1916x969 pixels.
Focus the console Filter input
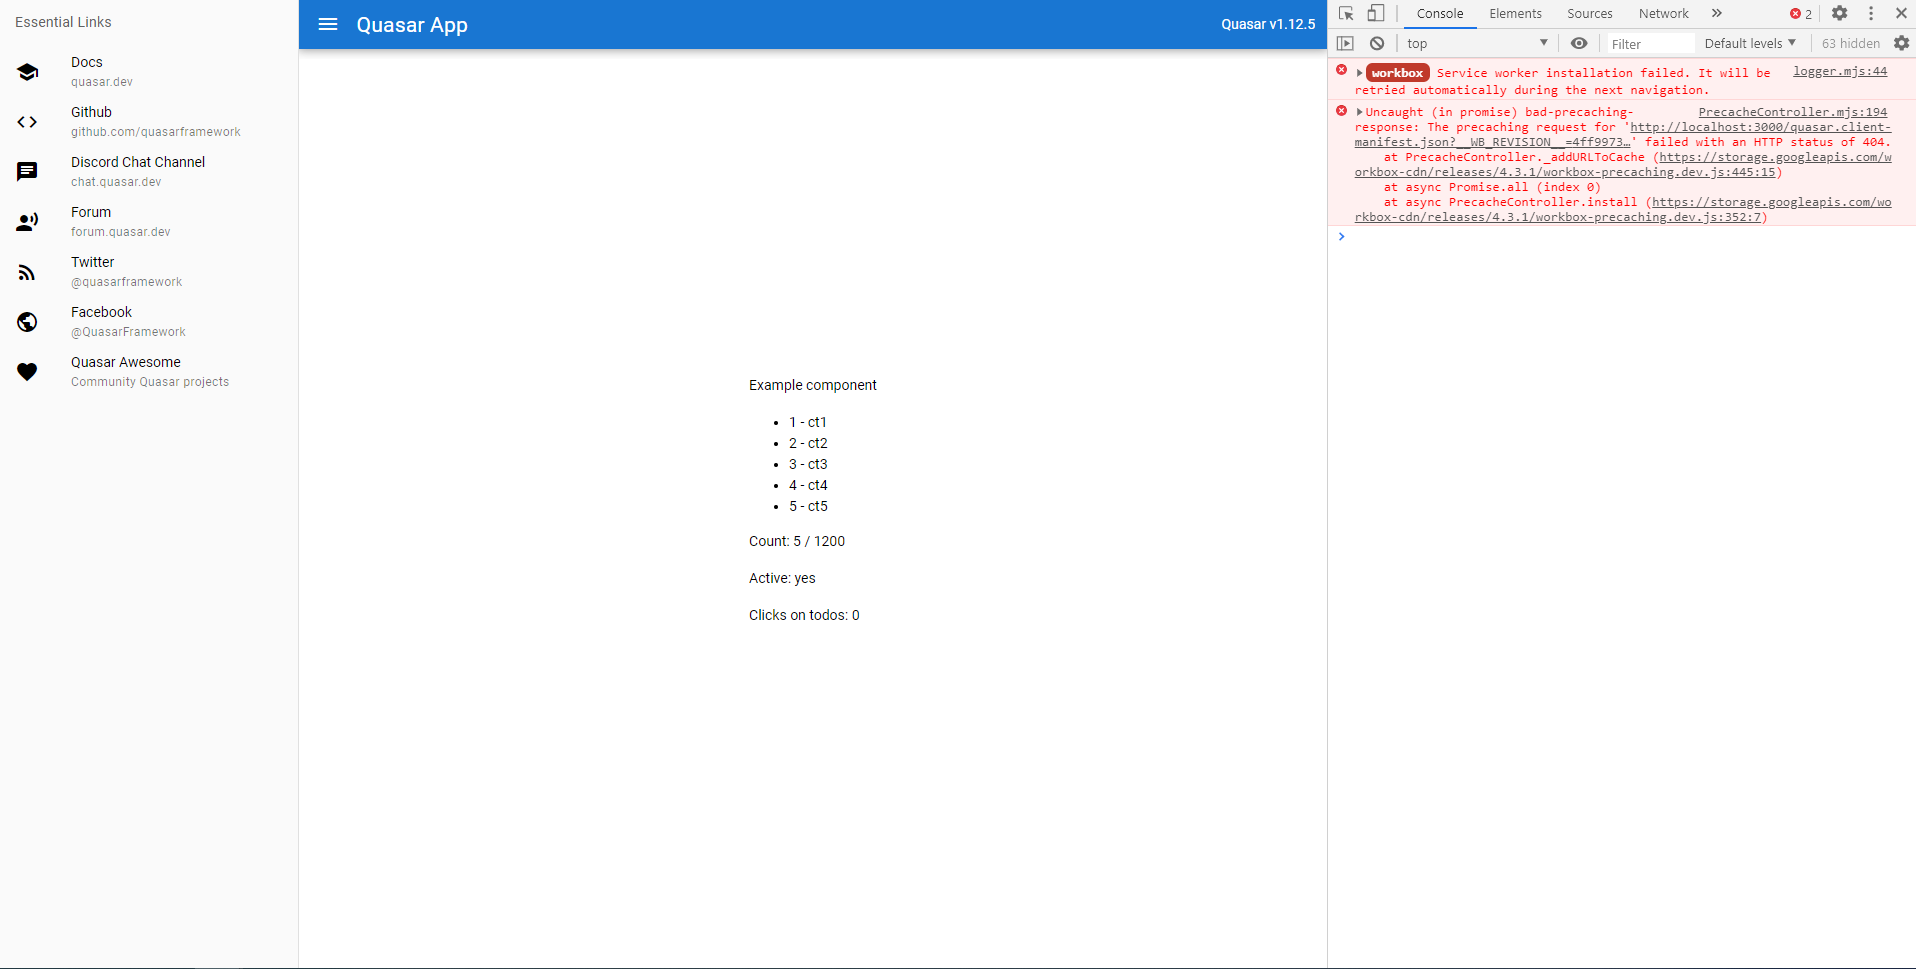coord(1650,44)
